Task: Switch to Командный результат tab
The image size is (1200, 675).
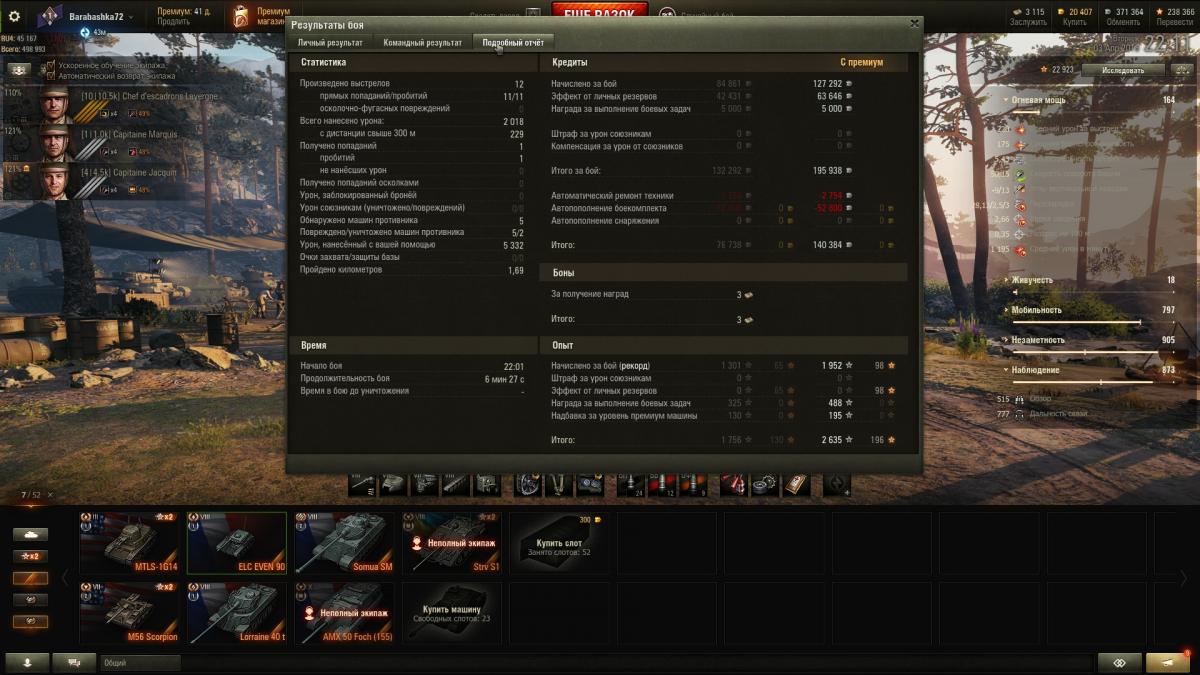Action: [422, 43]
